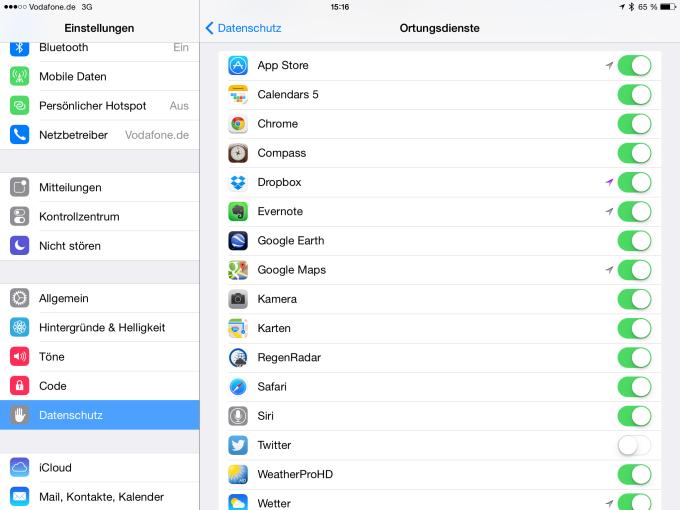
Task: Select Töne in sidebar
Action: [x=100, y=356]
